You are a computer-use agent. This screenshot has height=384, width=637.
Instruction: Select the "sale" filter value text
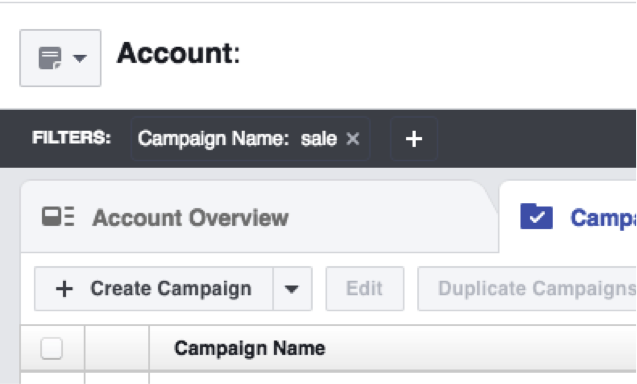point(318,139)
